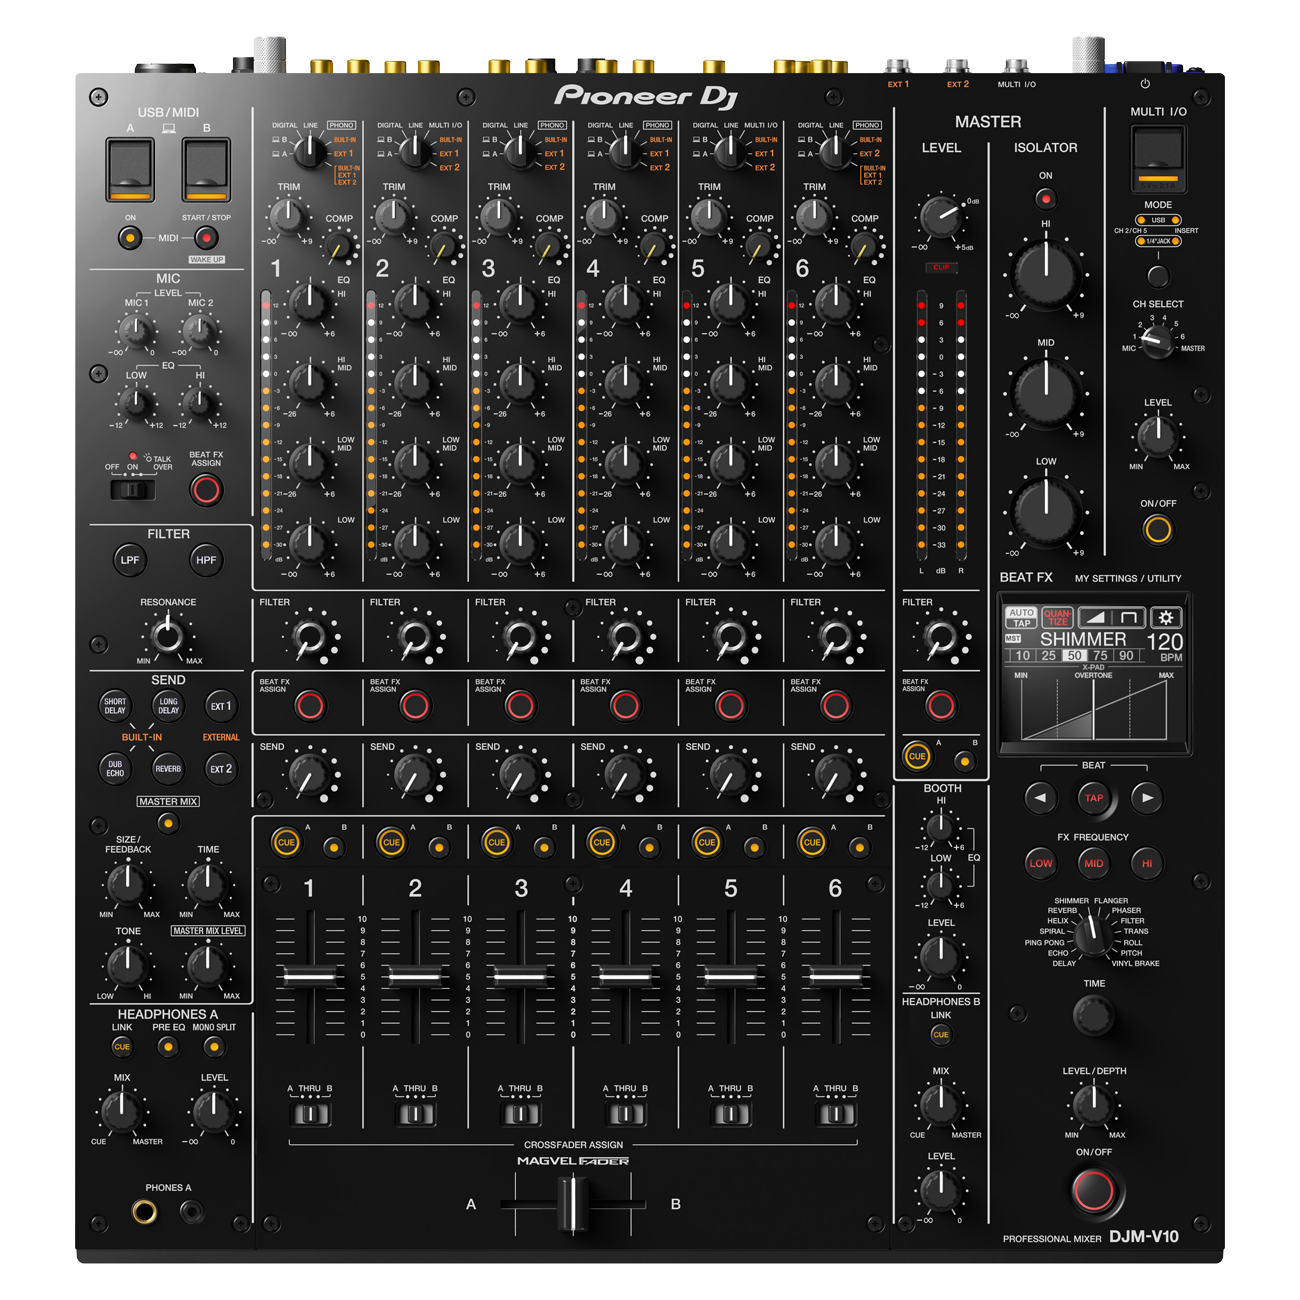Click channel 4 input source selector knob
The width and height of the screenshot is (1300, 1300).
(625, 151)
